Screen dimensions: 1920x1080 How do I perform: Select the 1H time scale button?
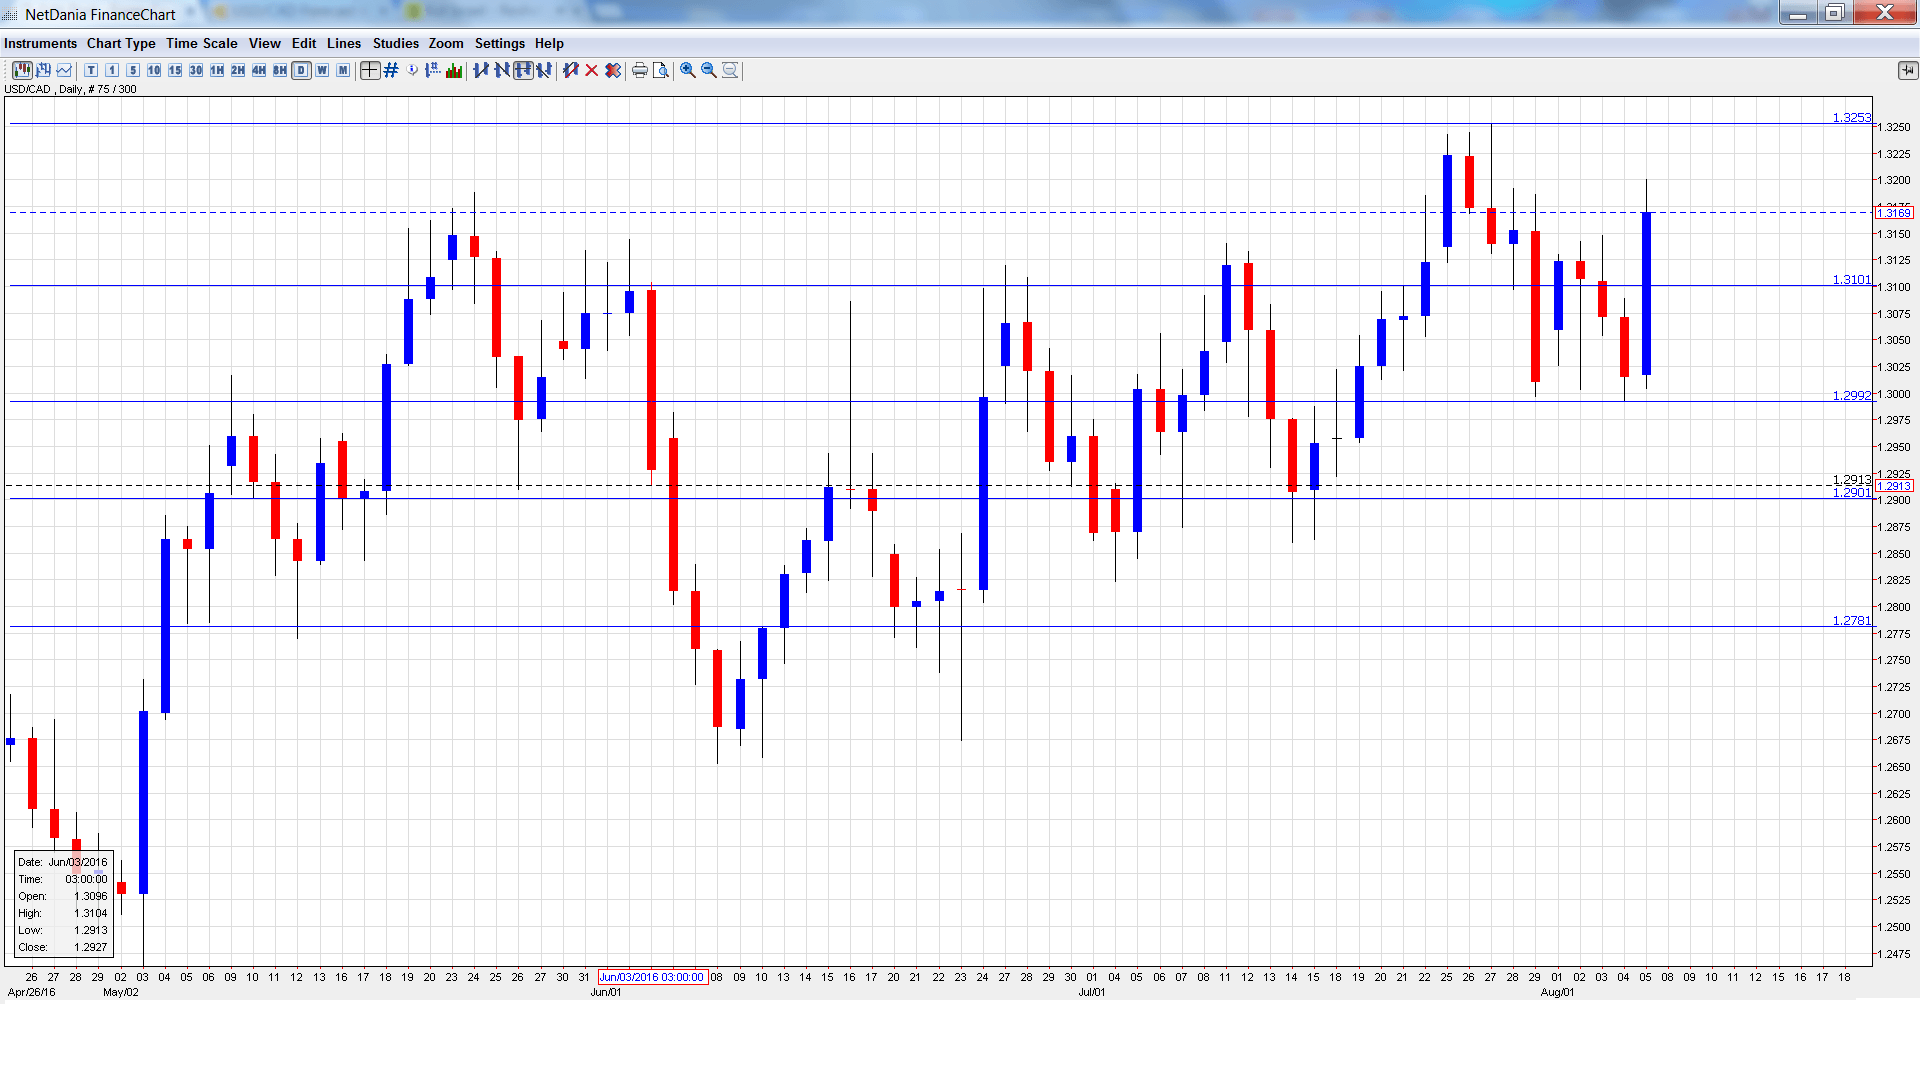point(217,70)
